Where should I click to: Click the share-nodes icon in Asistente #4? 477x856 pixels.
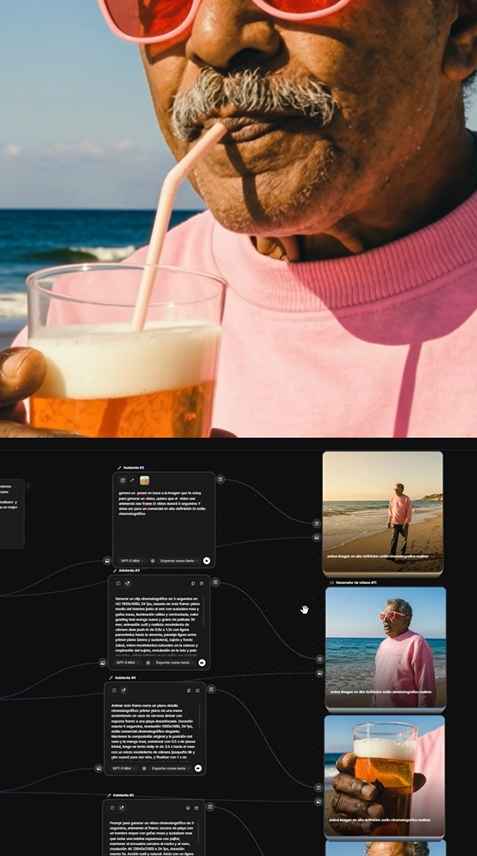point(123,690)
